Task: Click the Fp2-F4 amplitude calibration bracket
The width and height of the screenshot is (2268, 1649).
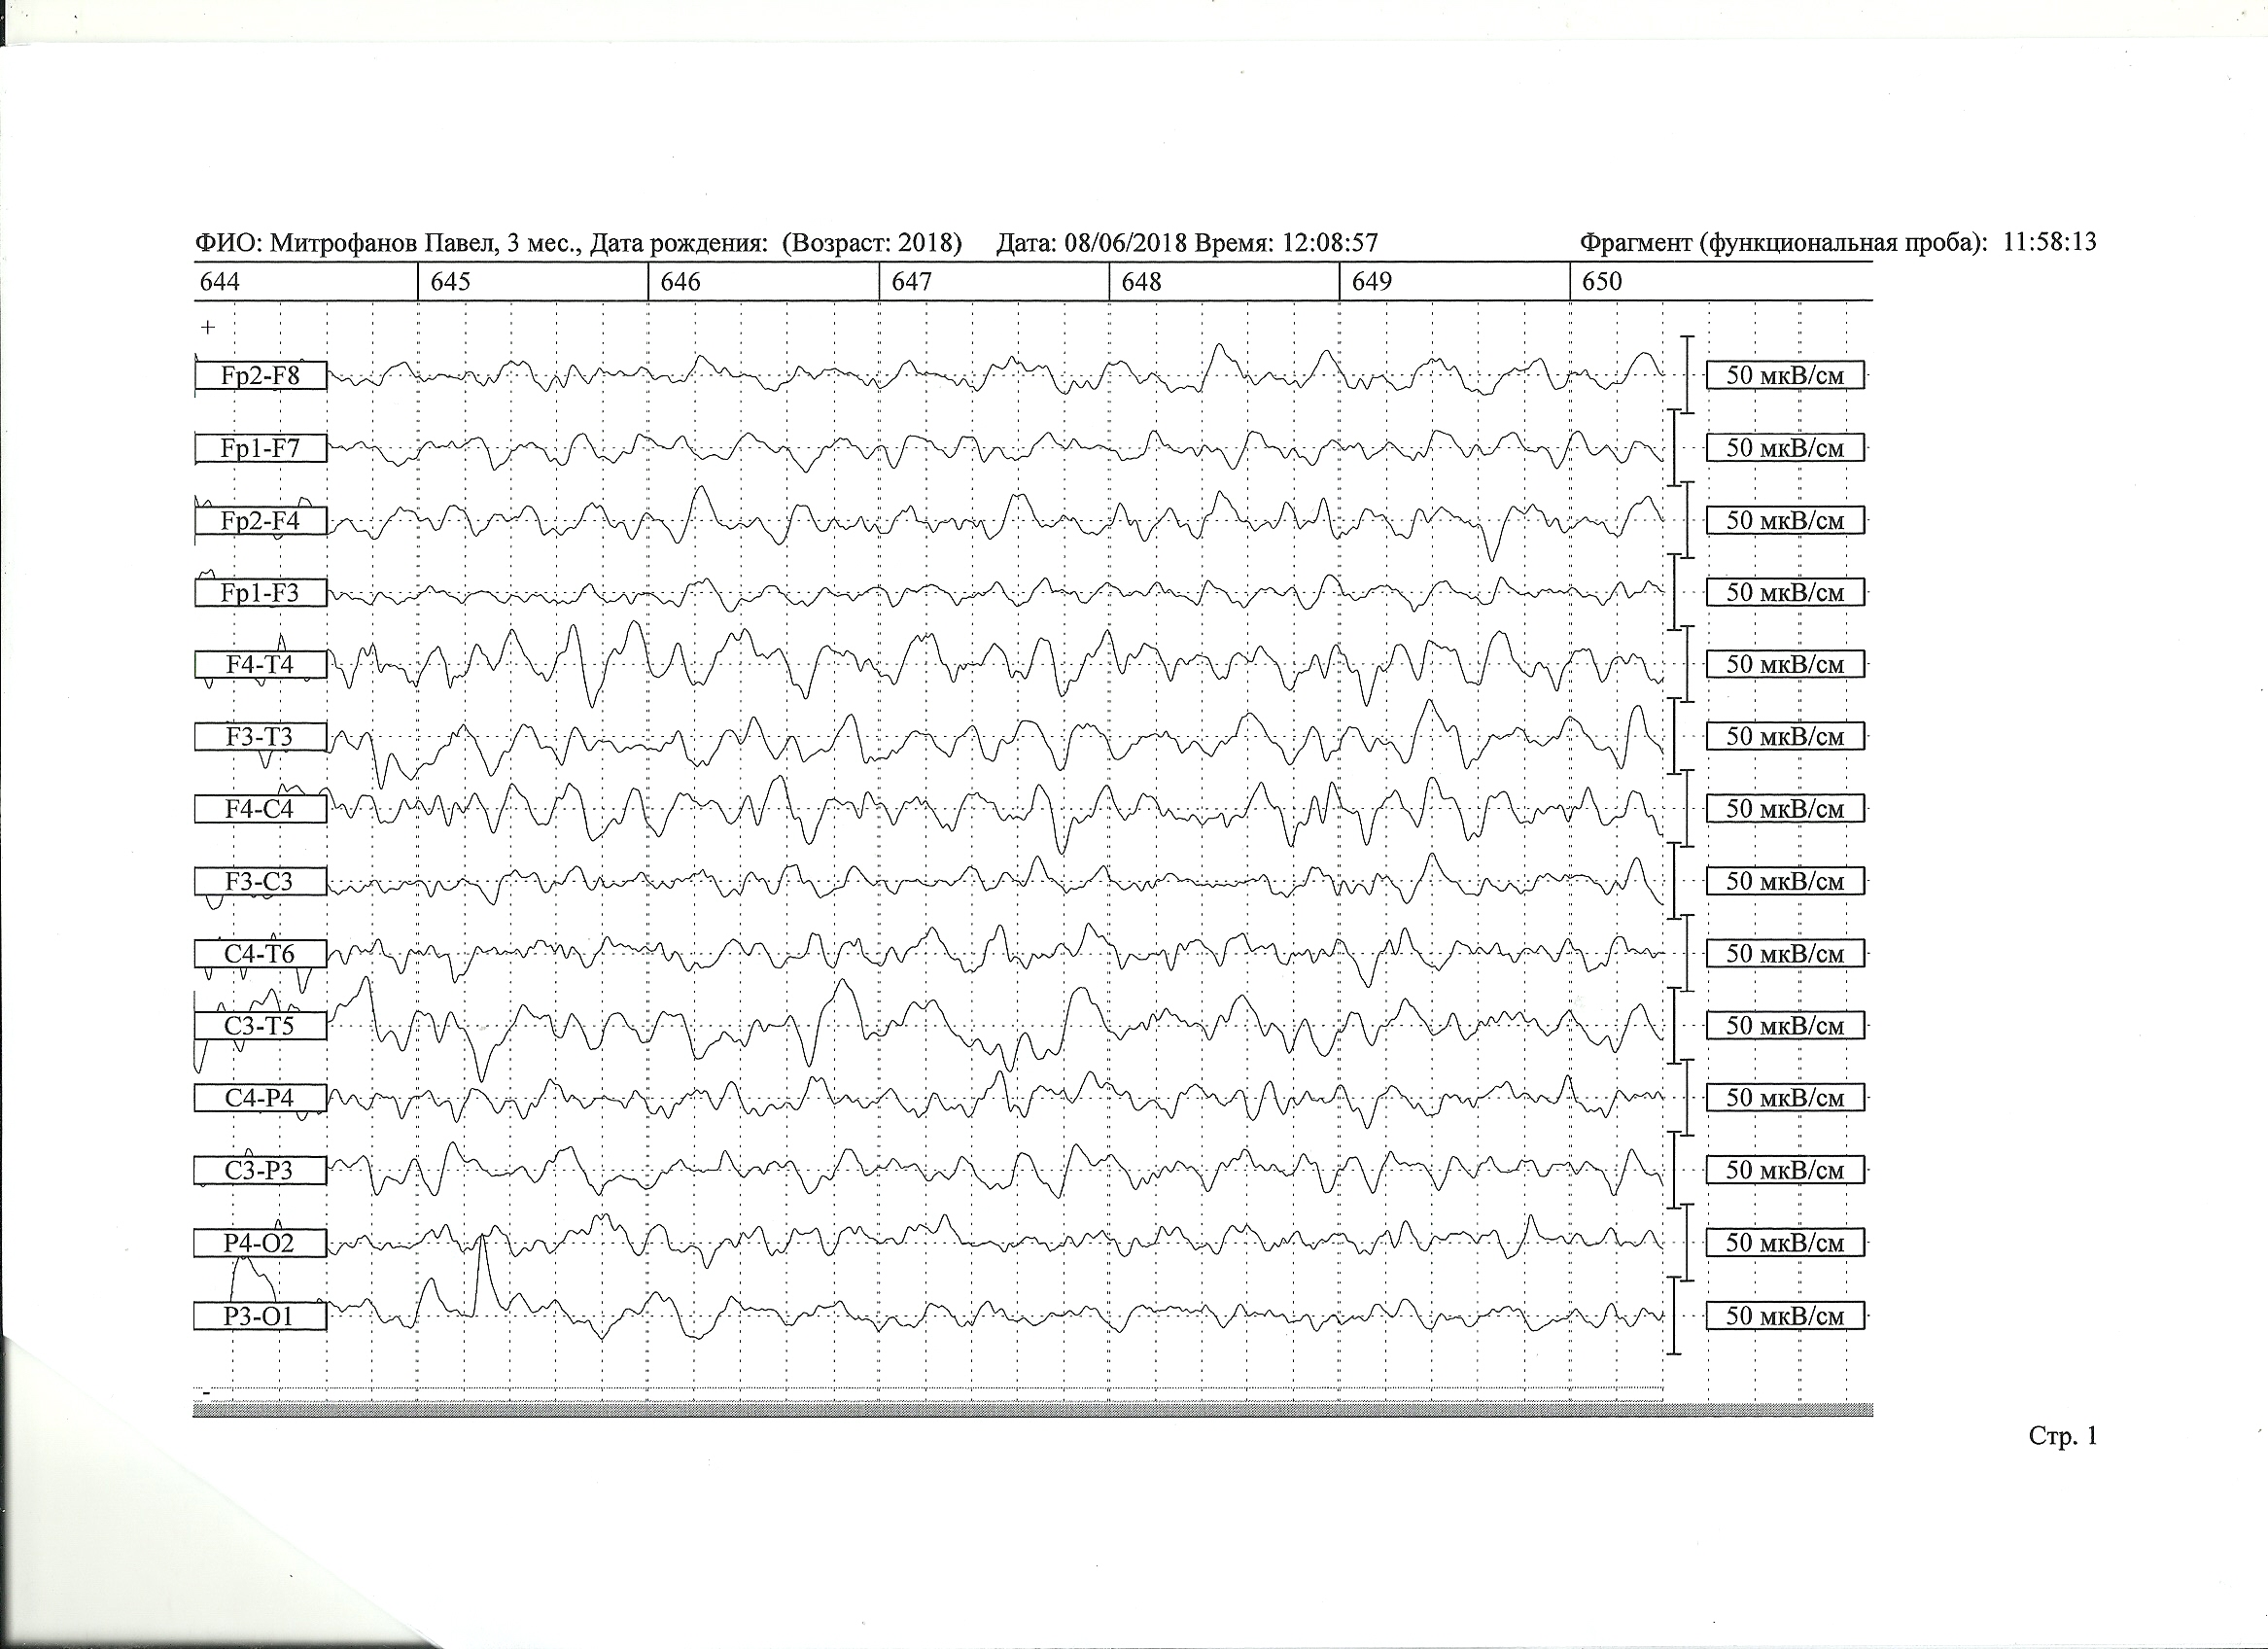Action: (x=1687, y=520)
